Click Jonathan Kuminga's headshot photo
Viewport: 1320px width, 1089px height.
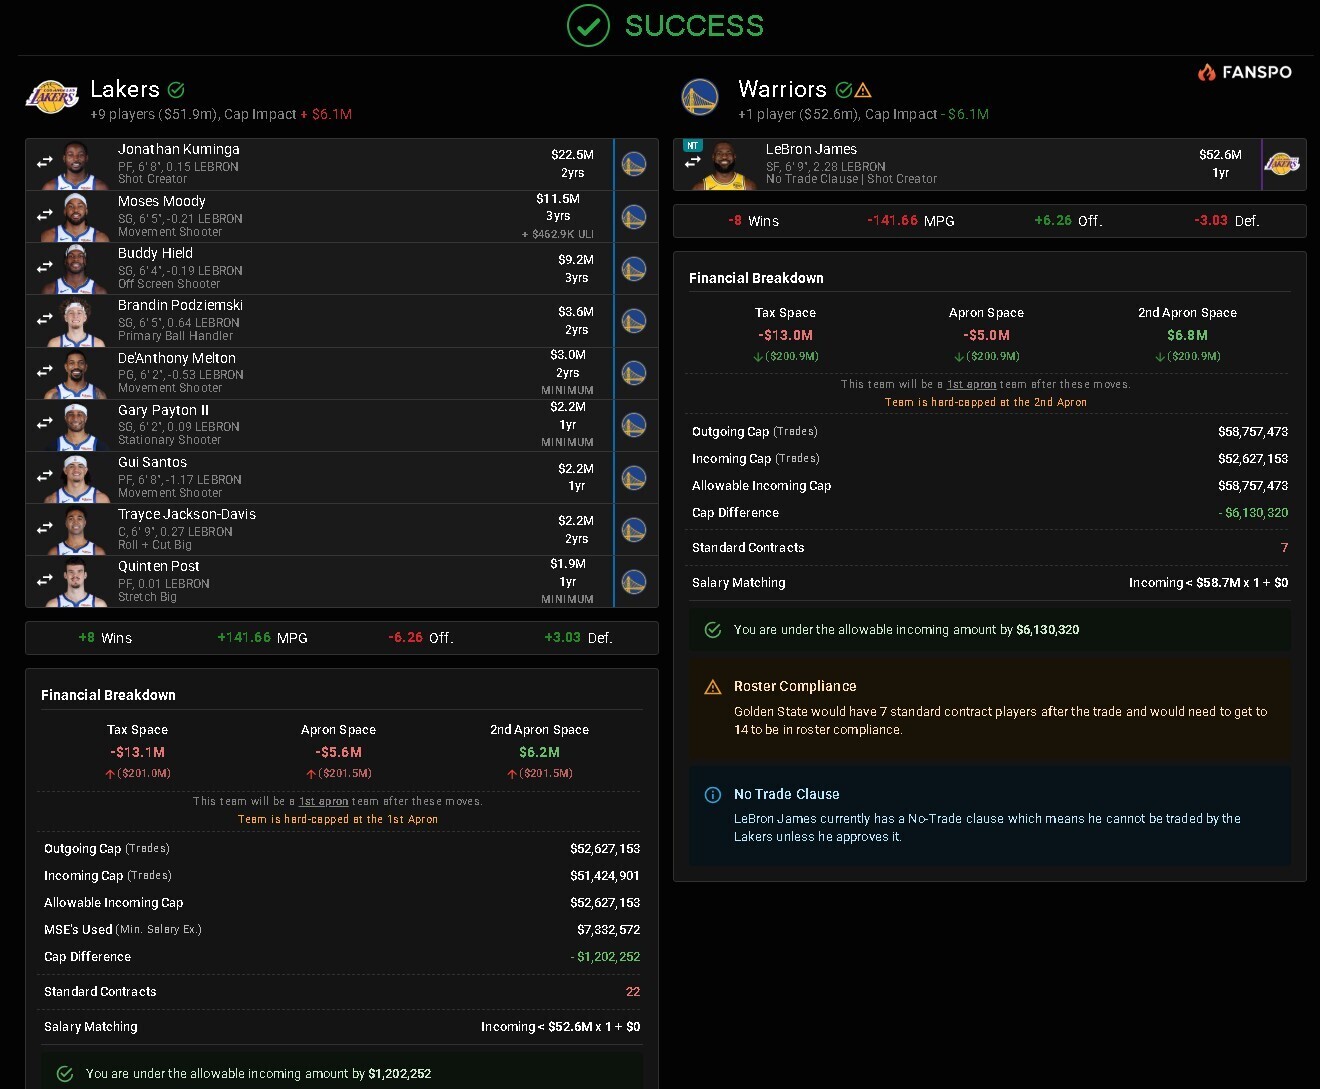click(x=77, y=165)
